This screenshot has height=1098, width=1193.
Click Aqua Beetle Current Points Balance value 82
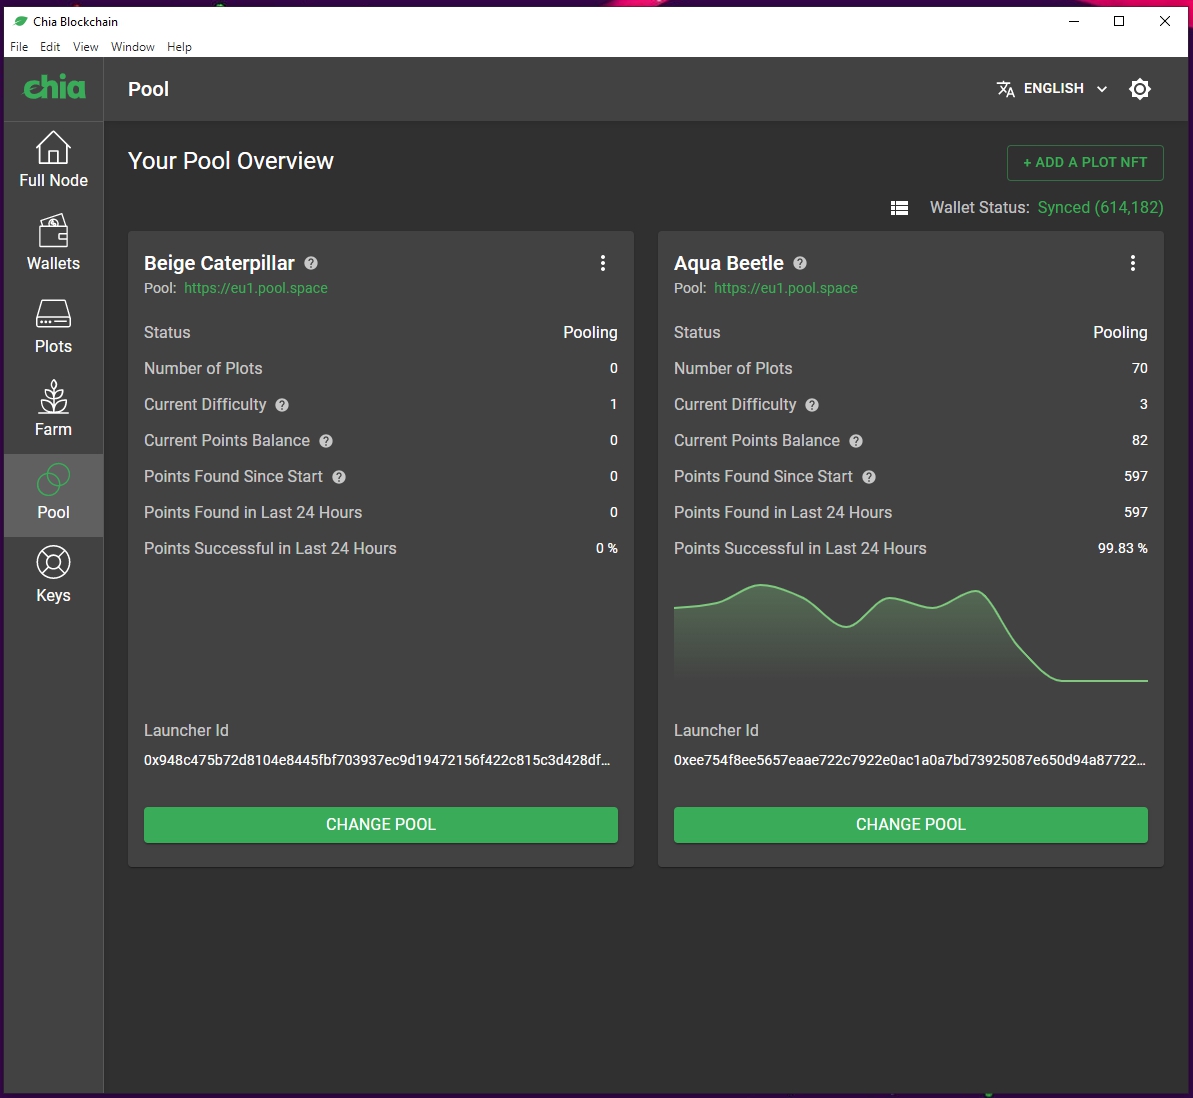click(1139, 441)
